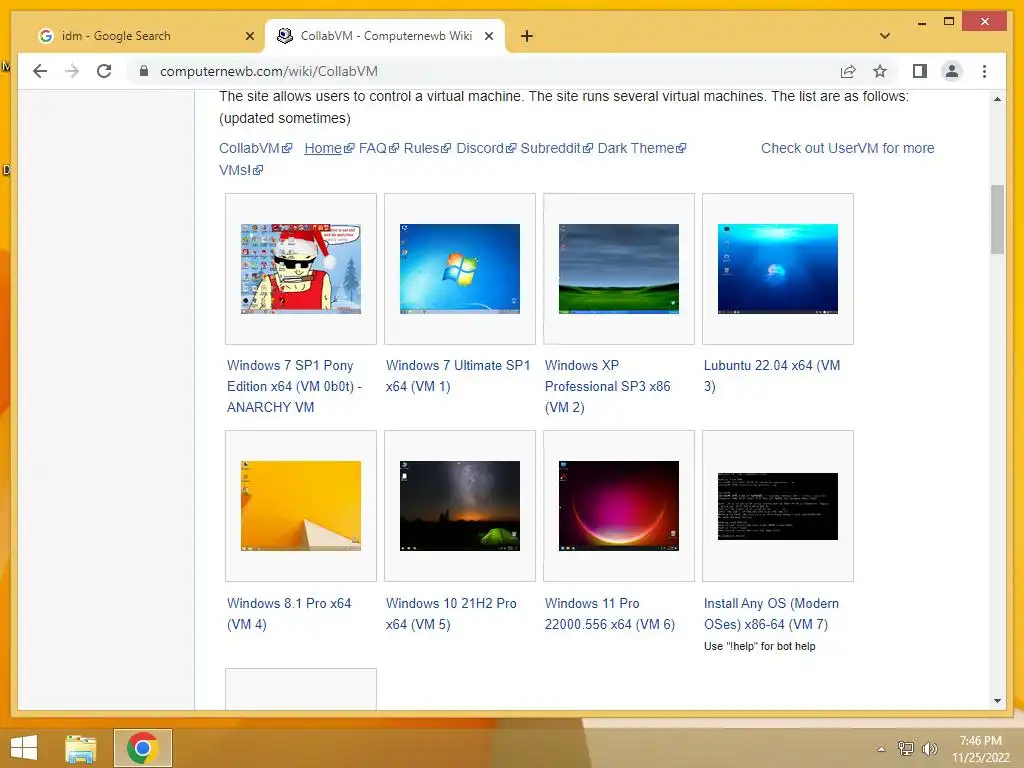Click the page scrollbar thumb
The width and height of the screenshot is (1024, 768).
997,219
